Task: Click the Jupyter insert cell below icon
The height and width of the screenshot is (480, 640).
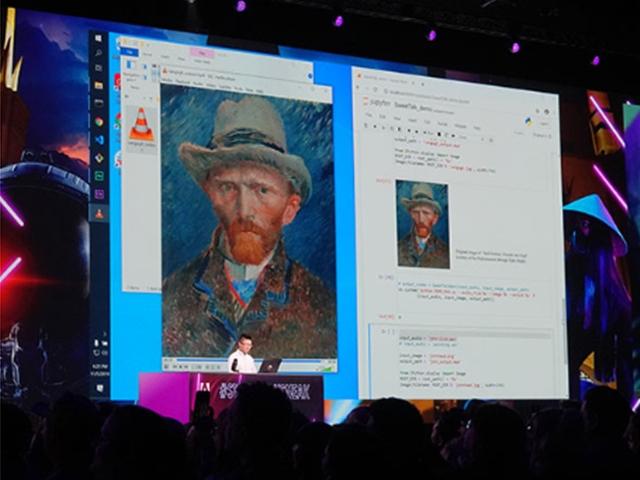Action: point(375,127)
